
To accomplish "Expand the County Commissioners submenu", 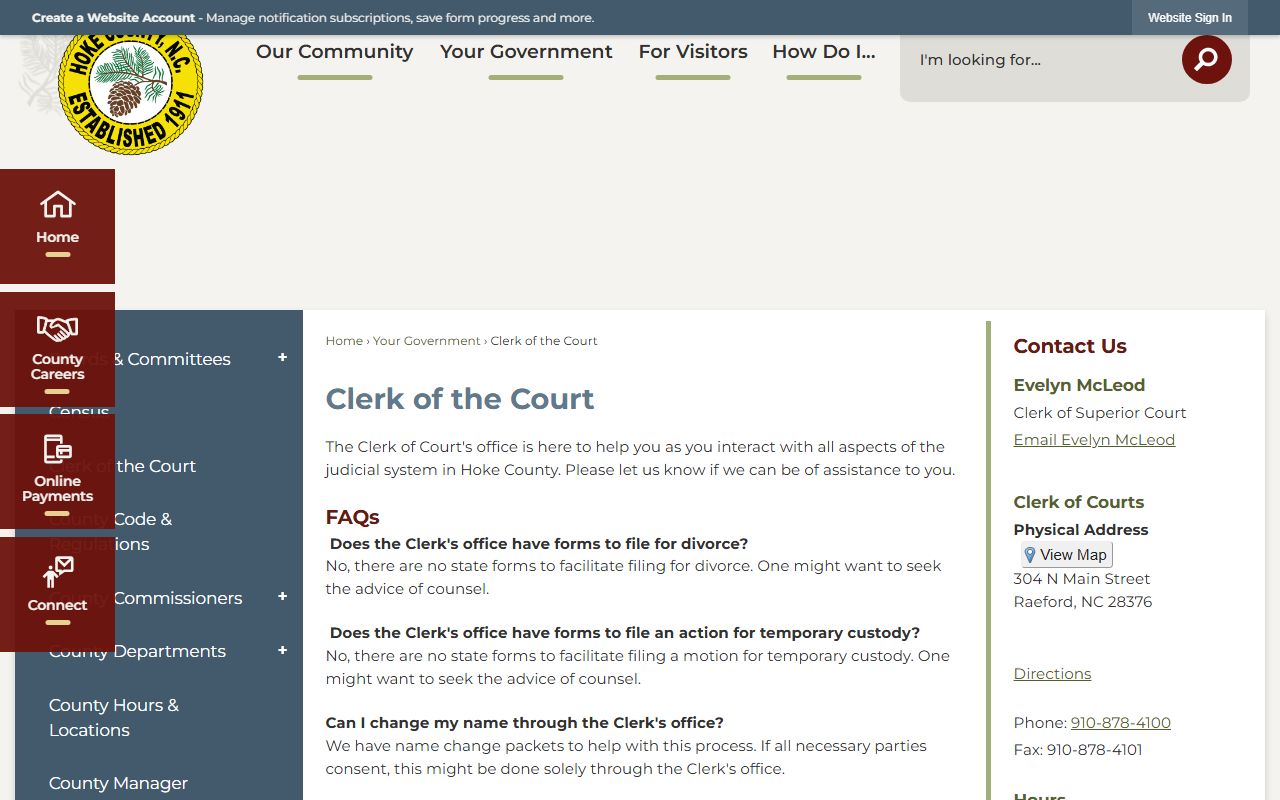I will (282, 597).
